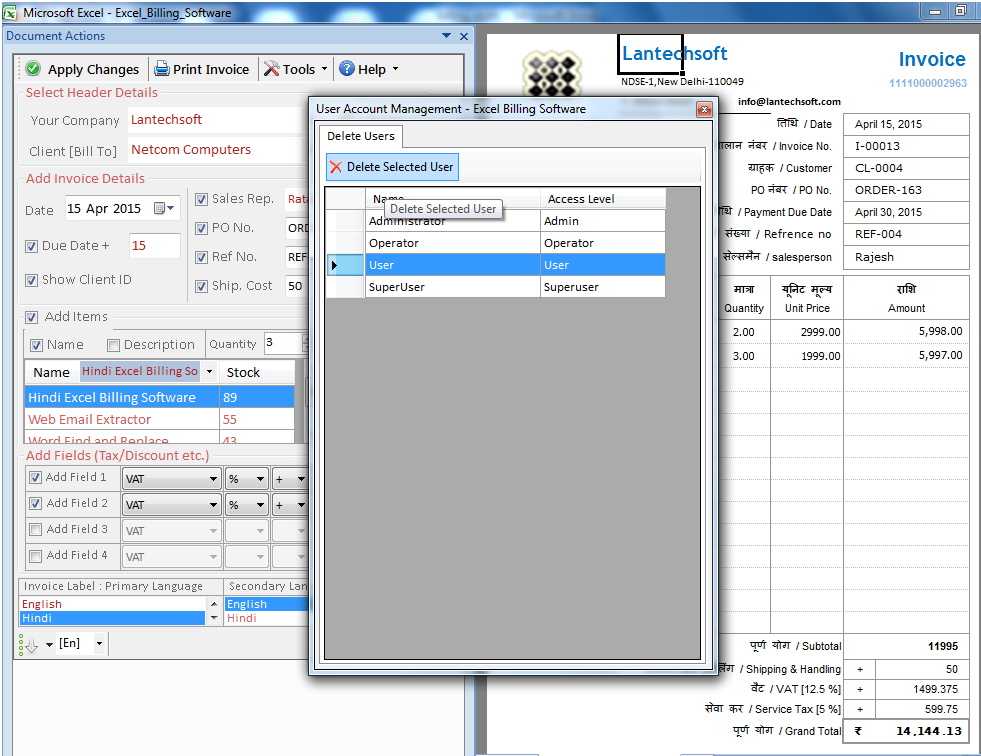Enable the Add Field 3 checkbox
Image resolution: width=981 pixels, height=756 pixels.
(36, 529)
